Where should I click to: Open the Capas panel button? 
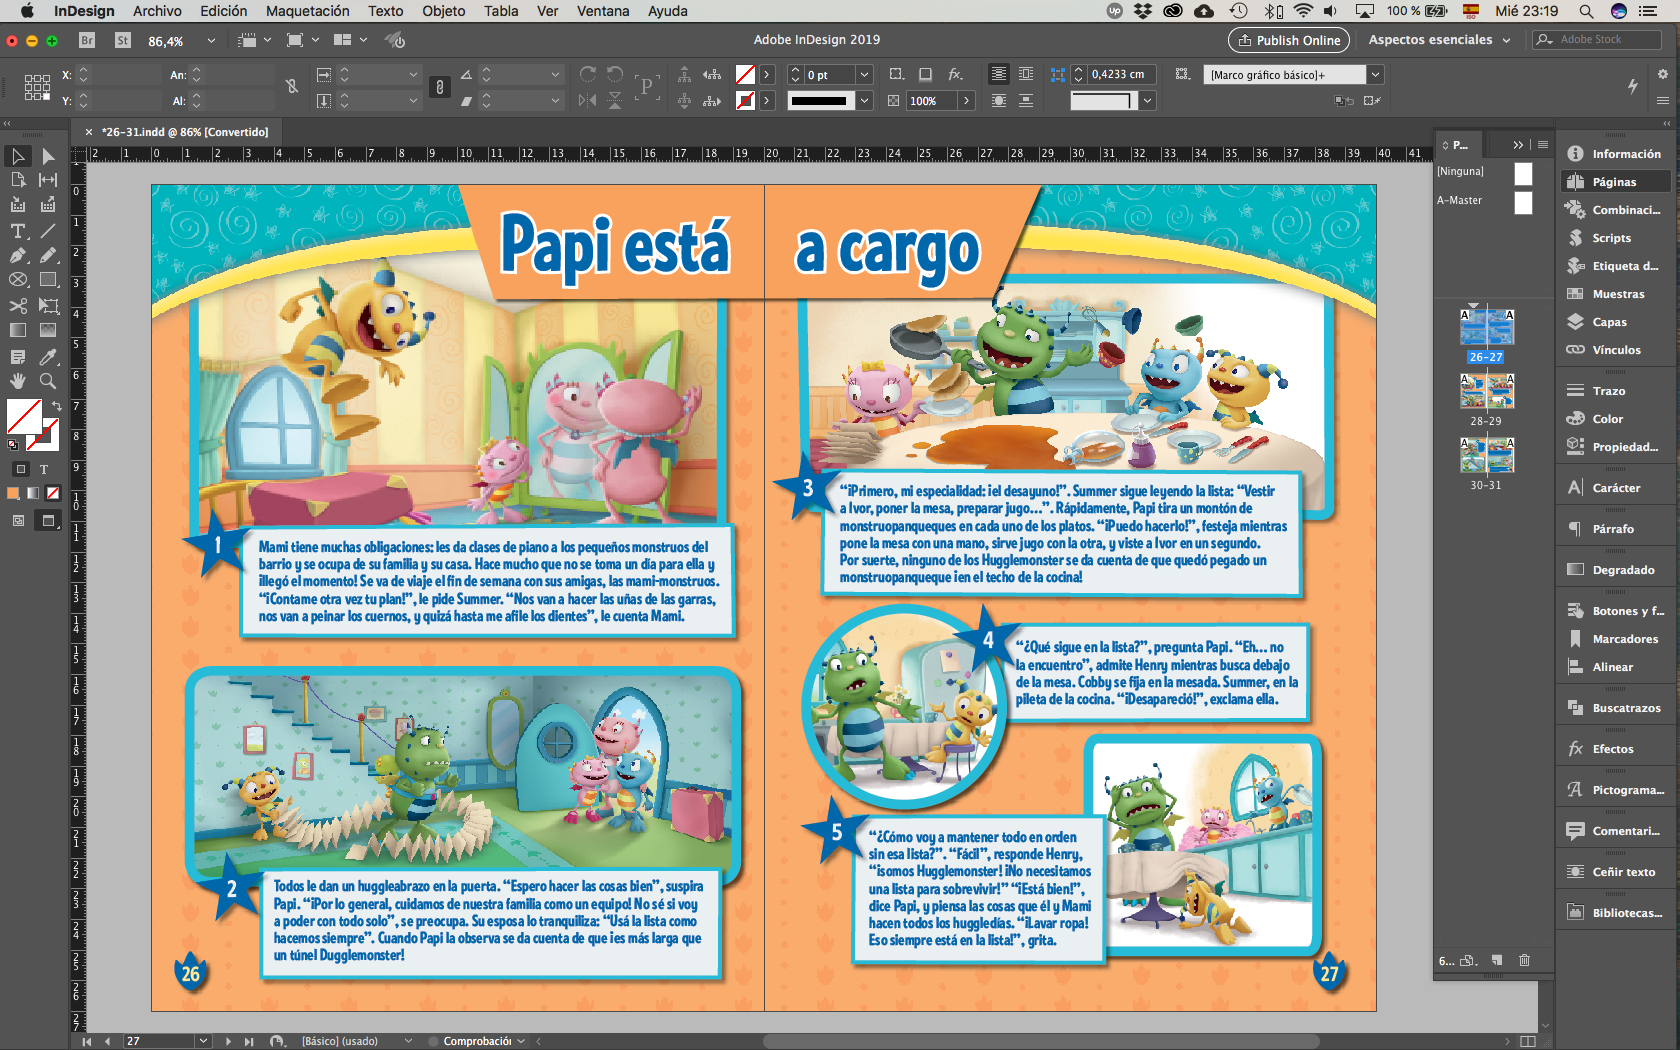pos(1615,322)
